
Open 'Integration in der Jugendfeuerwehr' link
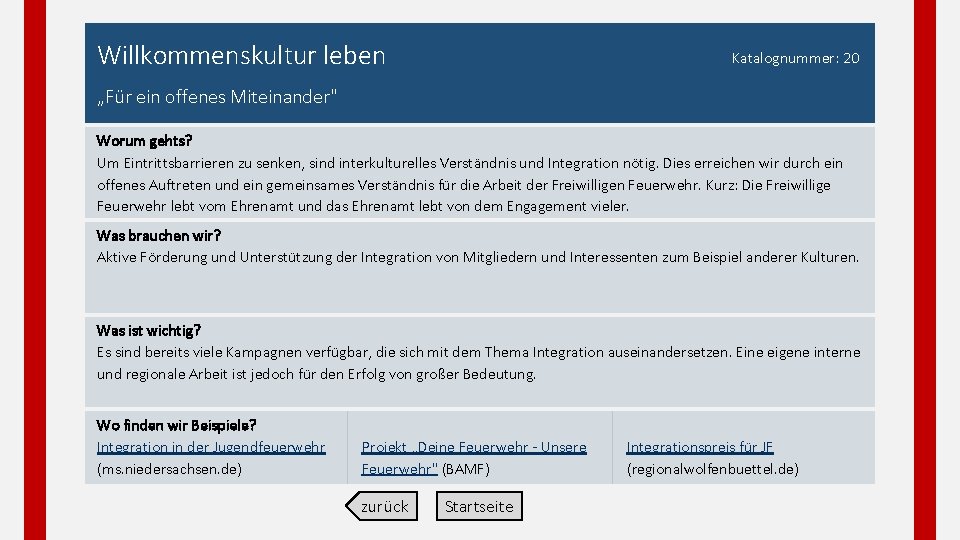click(x=211, y=447)
